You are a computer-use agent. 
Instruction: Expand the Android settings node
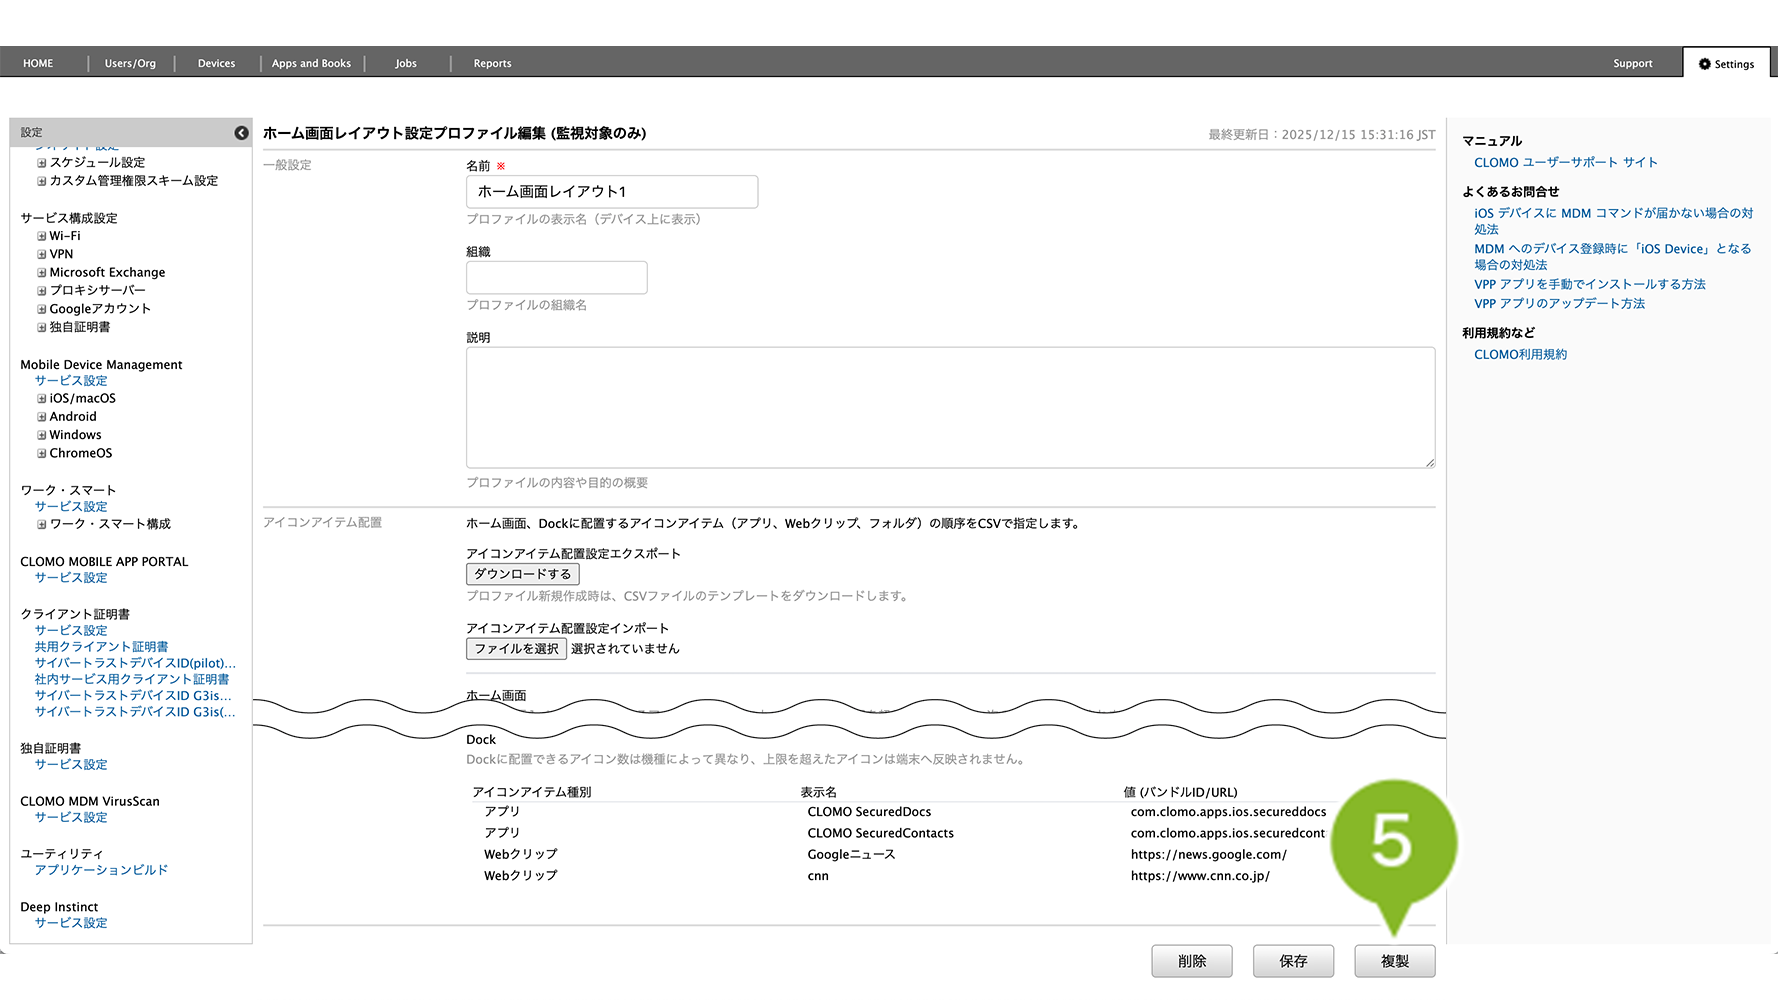coord(42,417)
